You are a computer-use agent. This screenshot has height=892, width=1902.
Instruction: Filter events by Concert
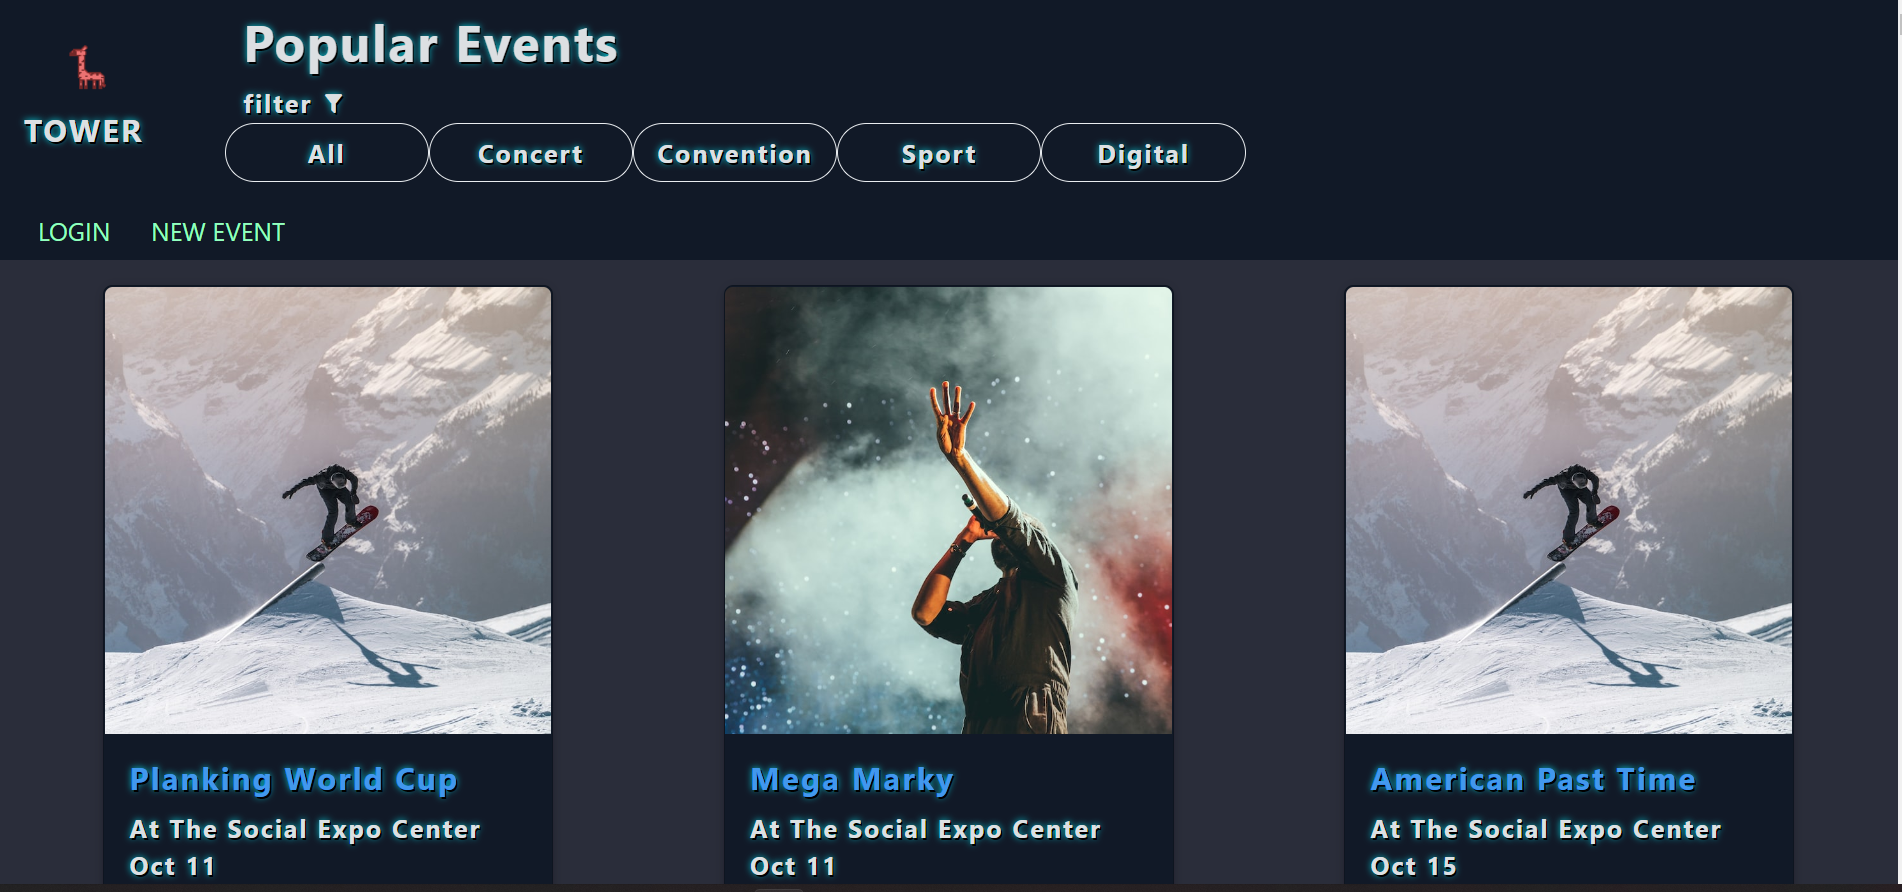(531, 153)
